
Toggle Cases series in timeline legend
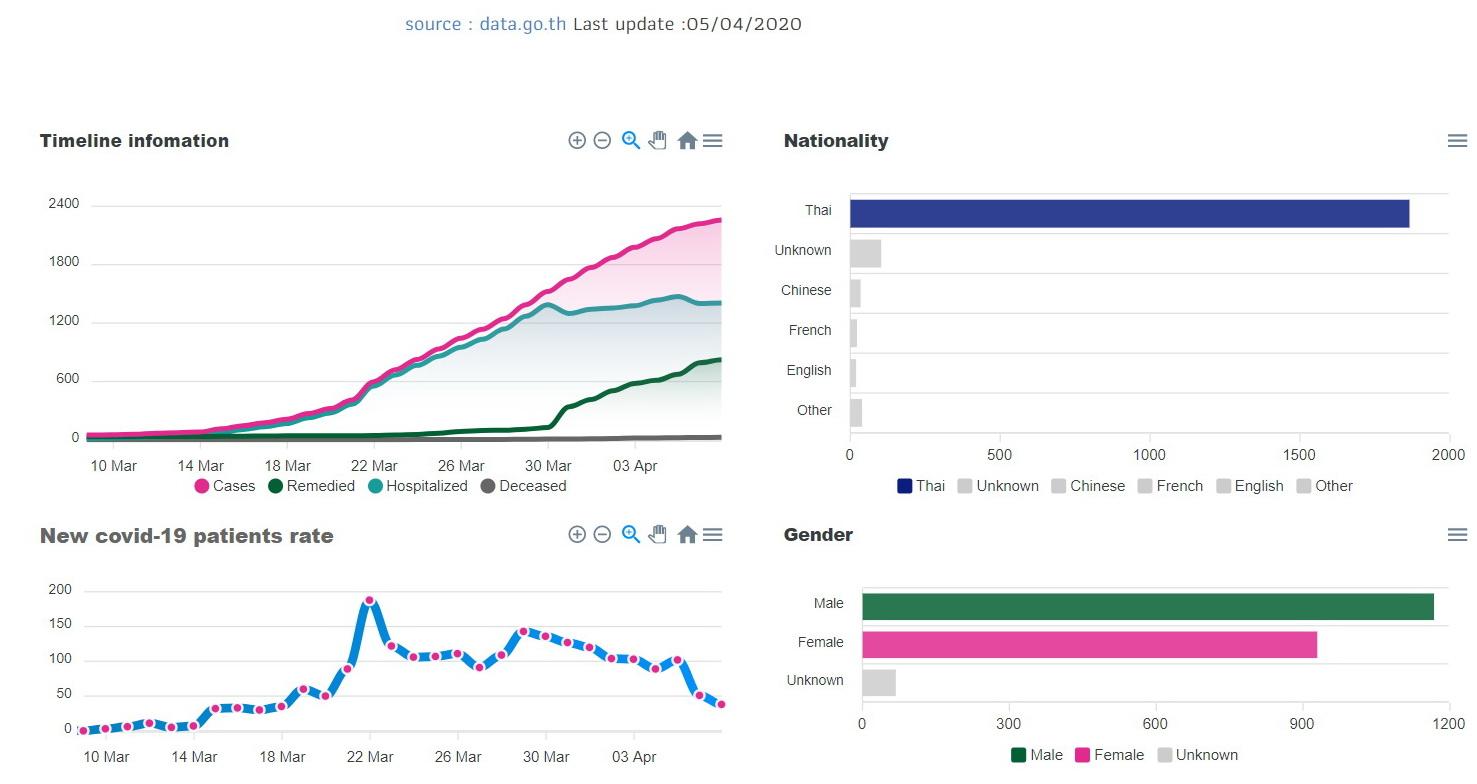[226, 486]
